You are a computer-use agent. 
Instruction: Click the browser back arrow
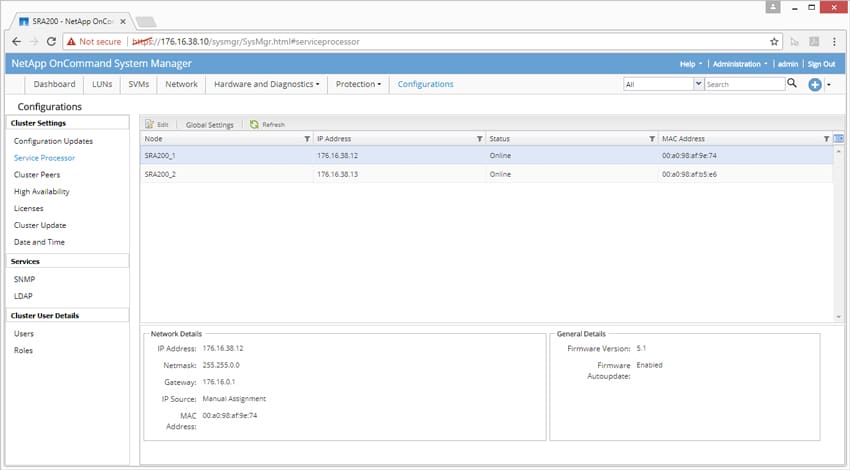[16, 42]
